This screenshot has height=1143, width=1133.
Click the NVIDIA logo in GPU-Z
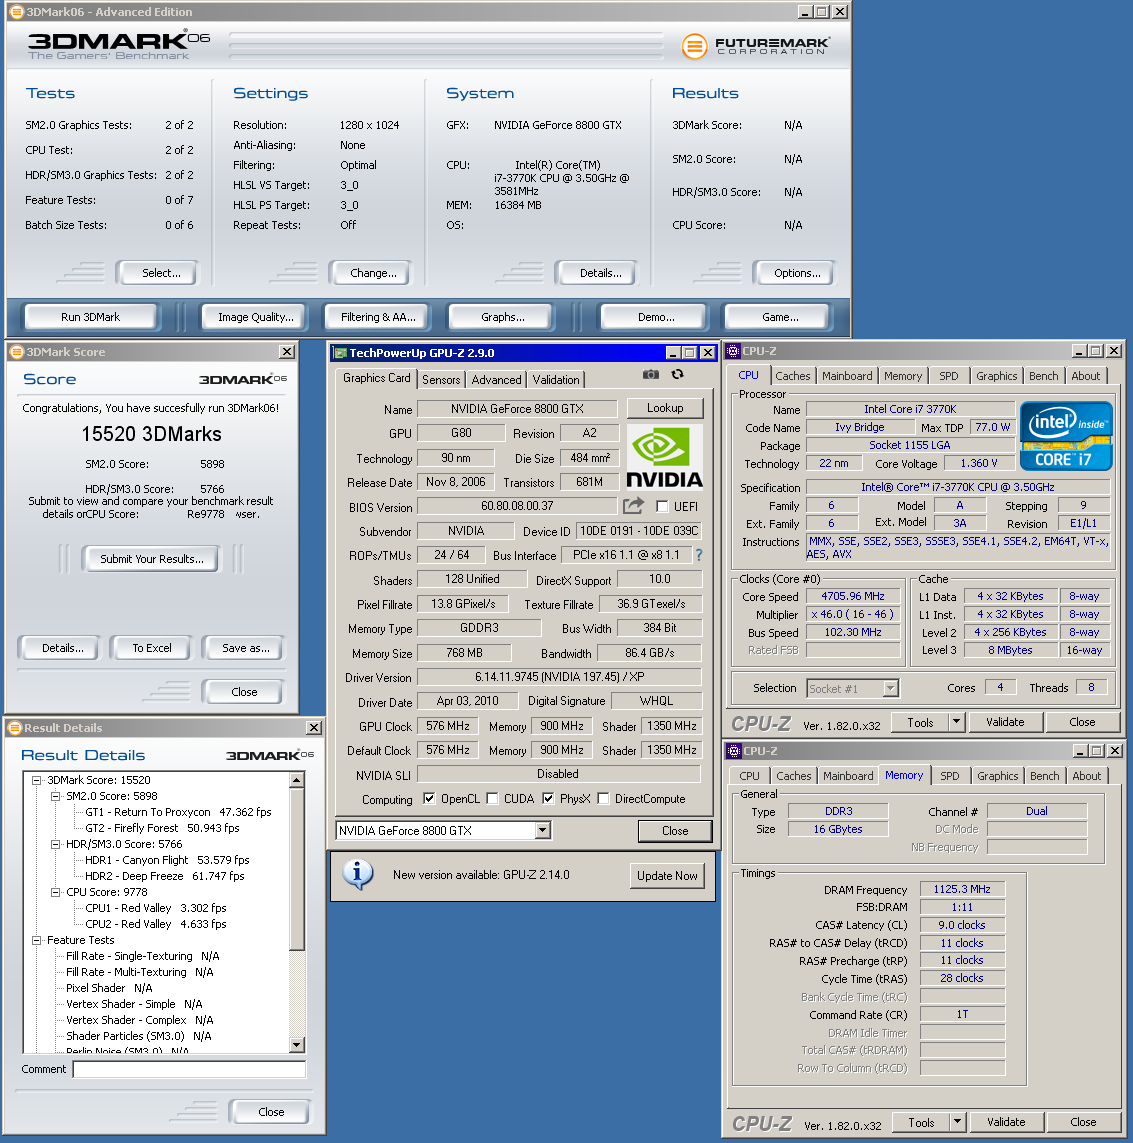tap(664, 456)
